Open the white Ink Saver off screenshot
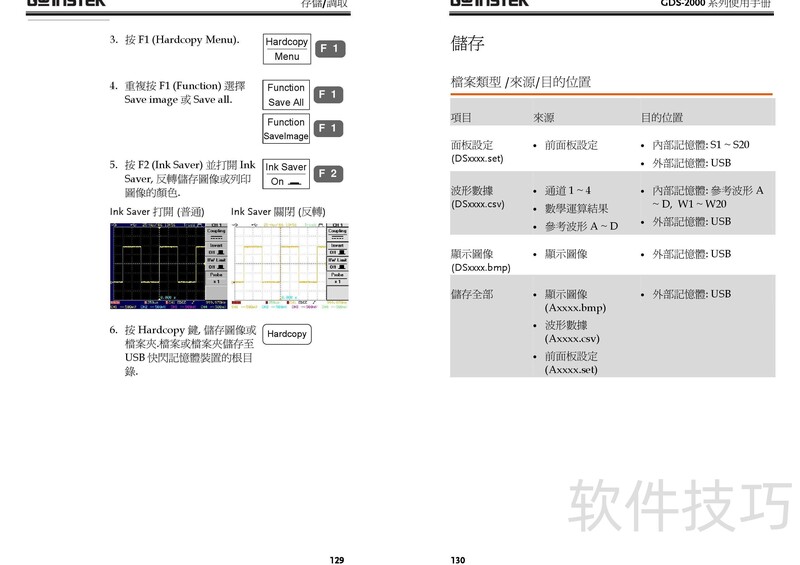 [x=289, y=264]
